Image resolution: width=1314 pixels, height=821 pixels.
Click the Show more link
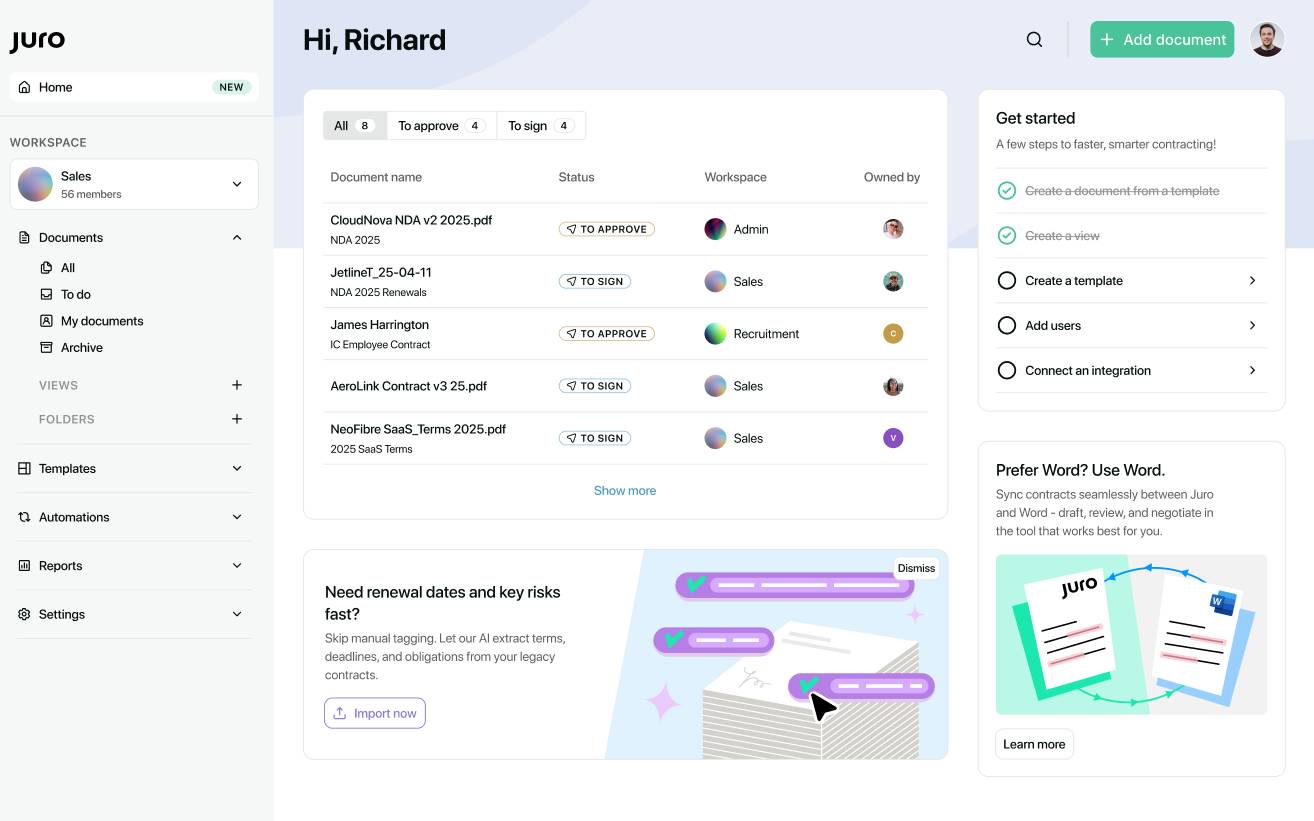625,491
